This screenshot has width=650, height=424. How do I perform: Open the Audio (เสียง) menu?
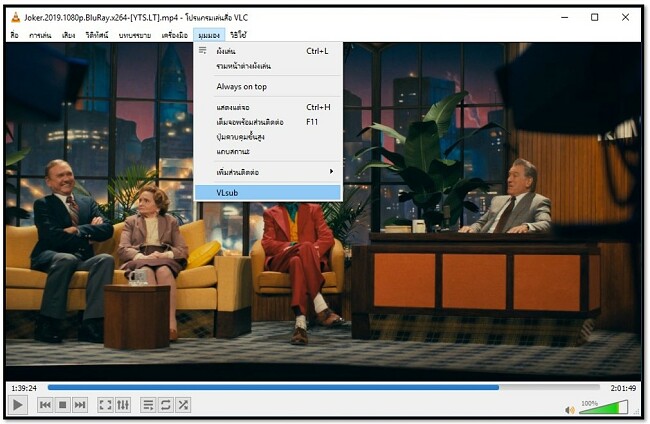[x=68, y=35]
